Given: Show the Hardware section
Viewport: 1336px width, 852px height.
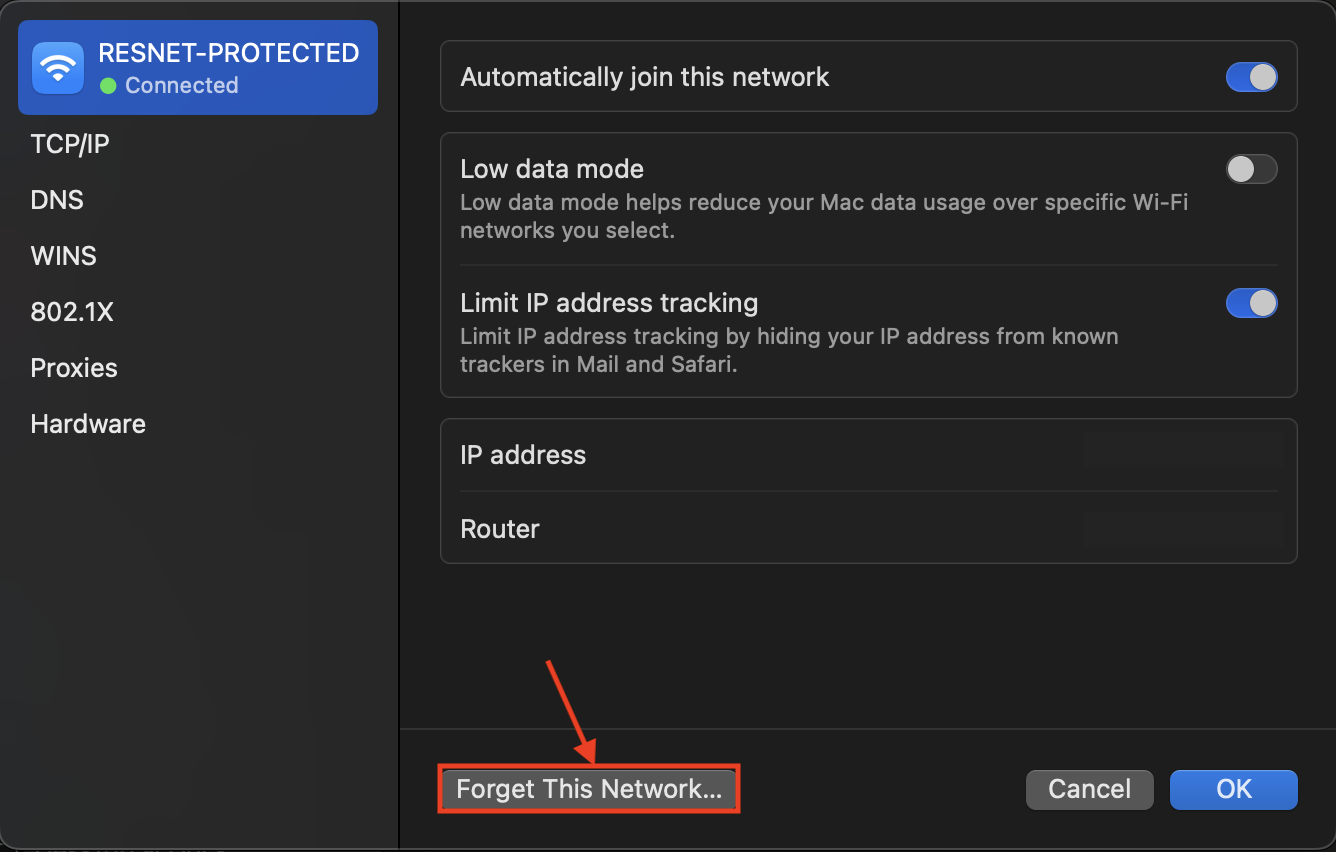Looking at the screenshot, I should click(88, 424).
